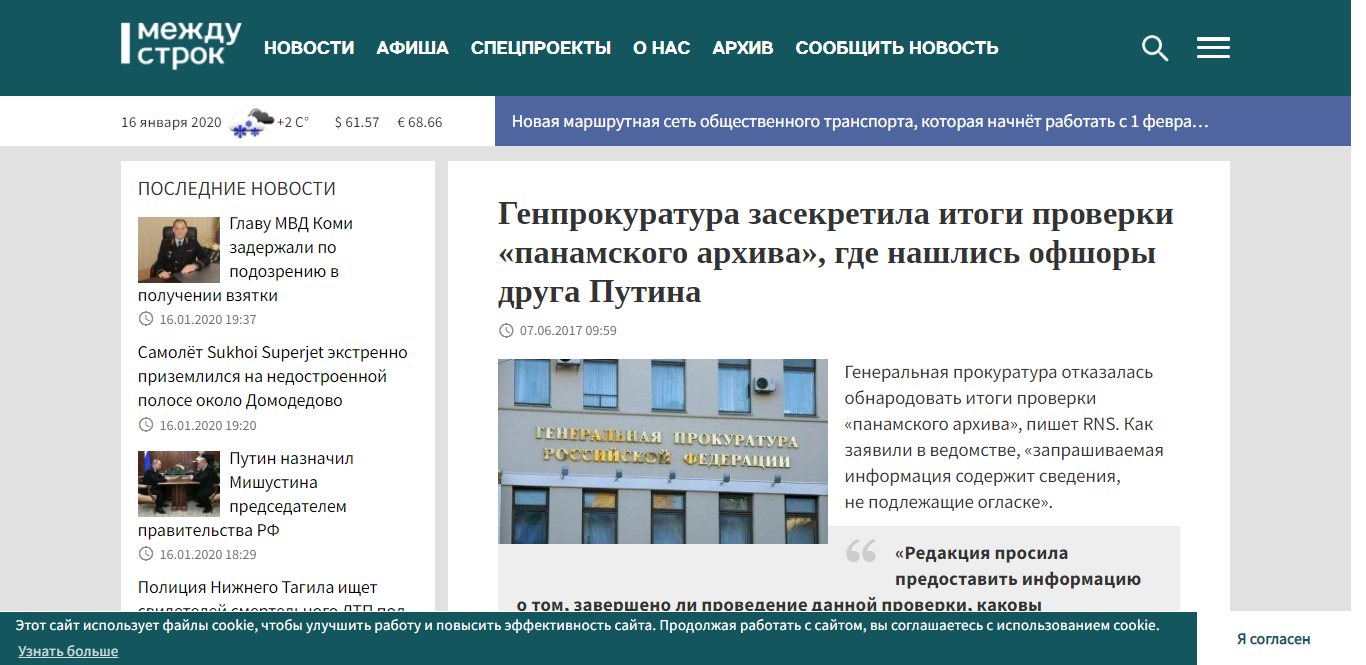Open the Глава МВД Коми news thumbnail
This screenshot has width=1366, height=665.
pos(179,249)
